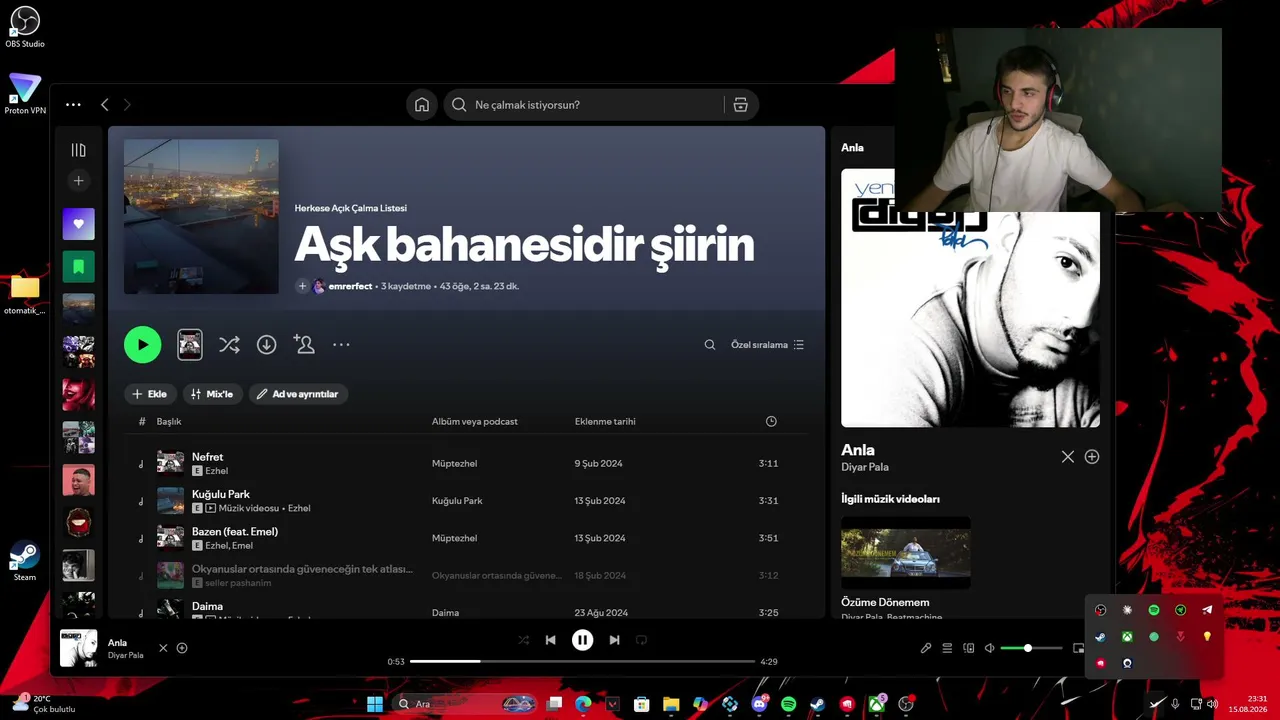
Task: Open the emrerfect profile link
Action: [351, 286]
